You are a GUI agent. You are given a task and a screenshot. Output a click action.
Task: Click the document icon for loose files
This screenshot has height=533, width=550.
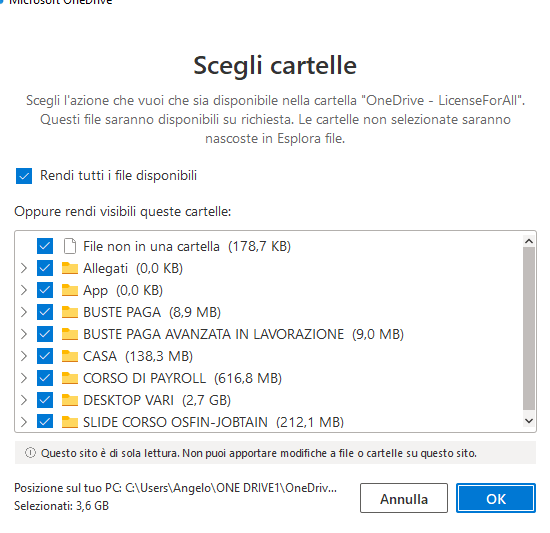70,246
